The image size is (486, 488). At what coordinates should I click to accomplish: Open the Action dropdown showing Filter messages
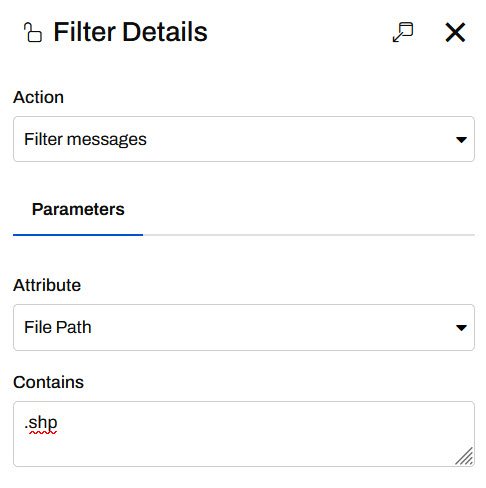pyautogui.click(x=244, y=139)
